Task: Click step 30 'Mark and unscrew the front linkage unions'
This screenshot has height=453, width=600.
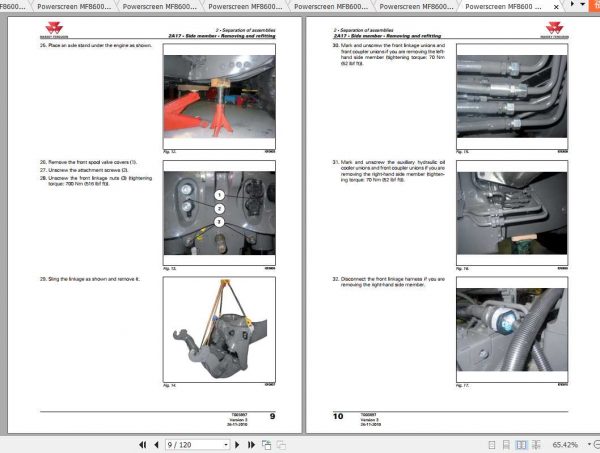Action: [389, 54]
